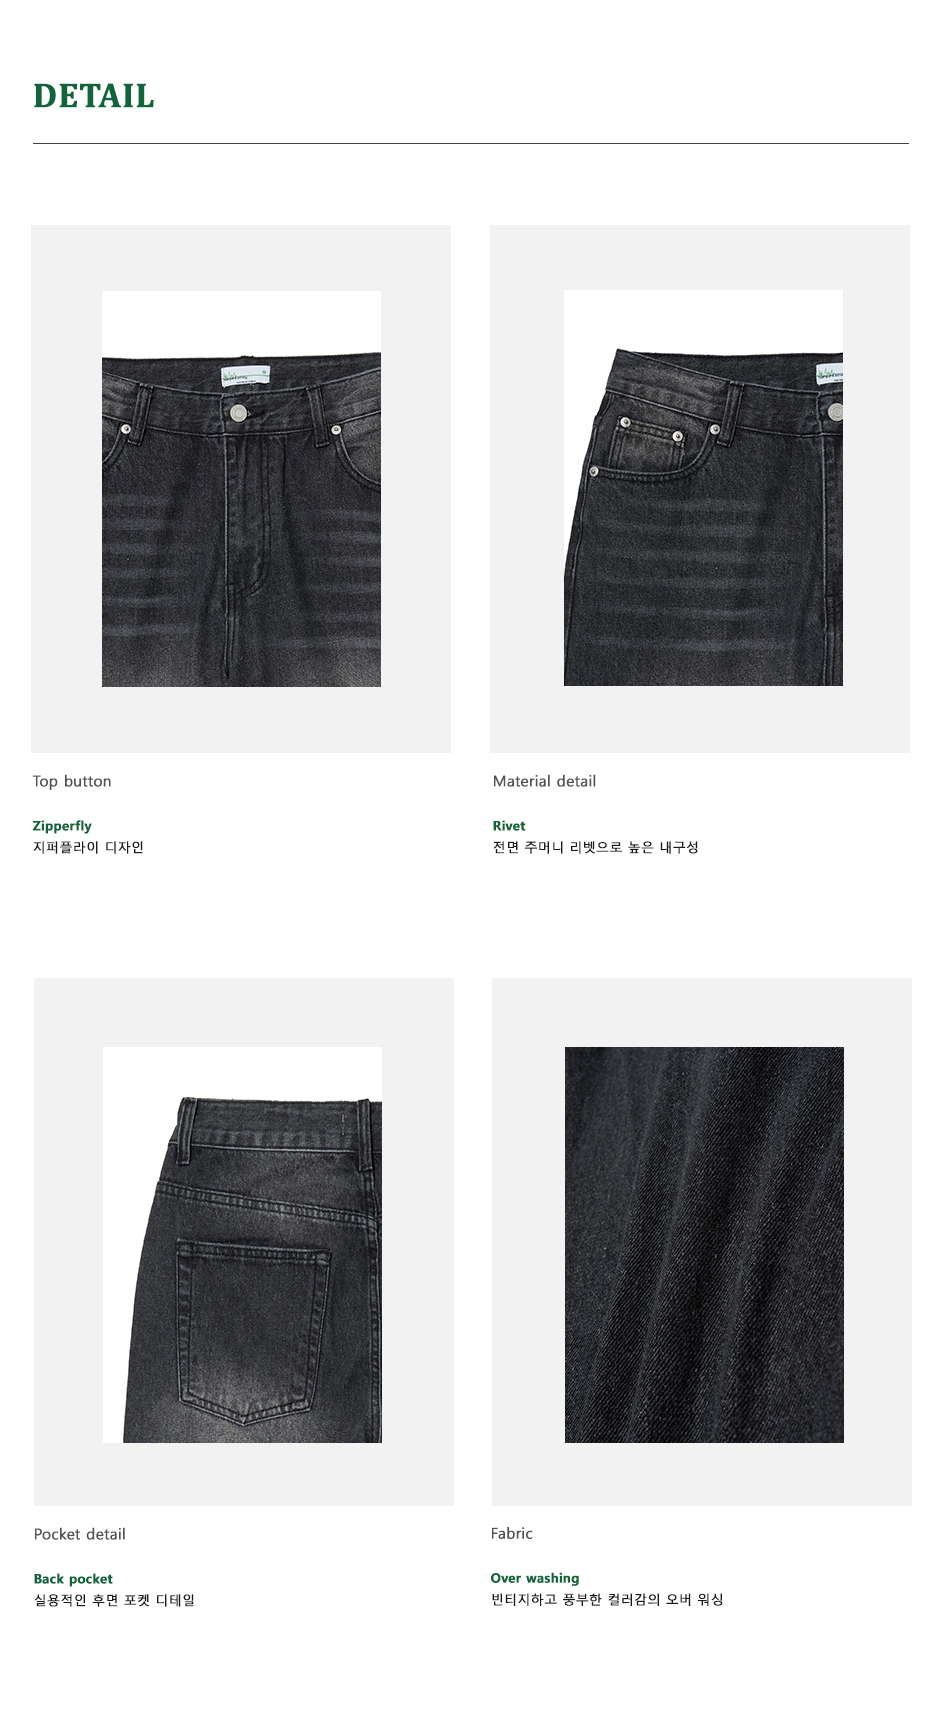Click the brand label tag on waistband
This screenshot has width=950, height=1709.
245,378
